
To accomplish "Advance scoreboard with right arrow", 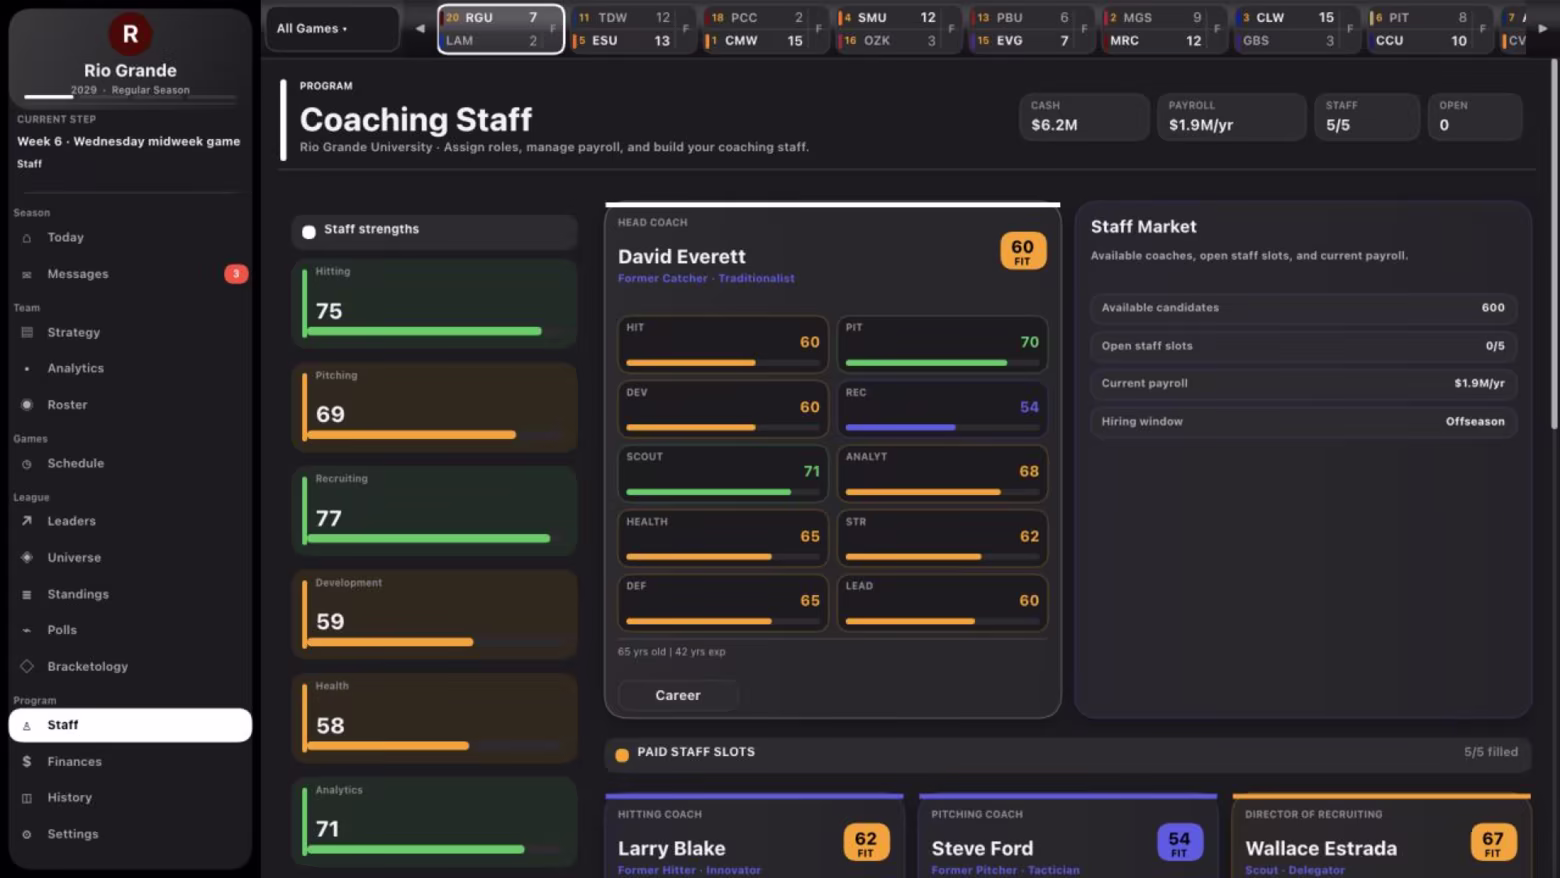I will [1542, 28].
